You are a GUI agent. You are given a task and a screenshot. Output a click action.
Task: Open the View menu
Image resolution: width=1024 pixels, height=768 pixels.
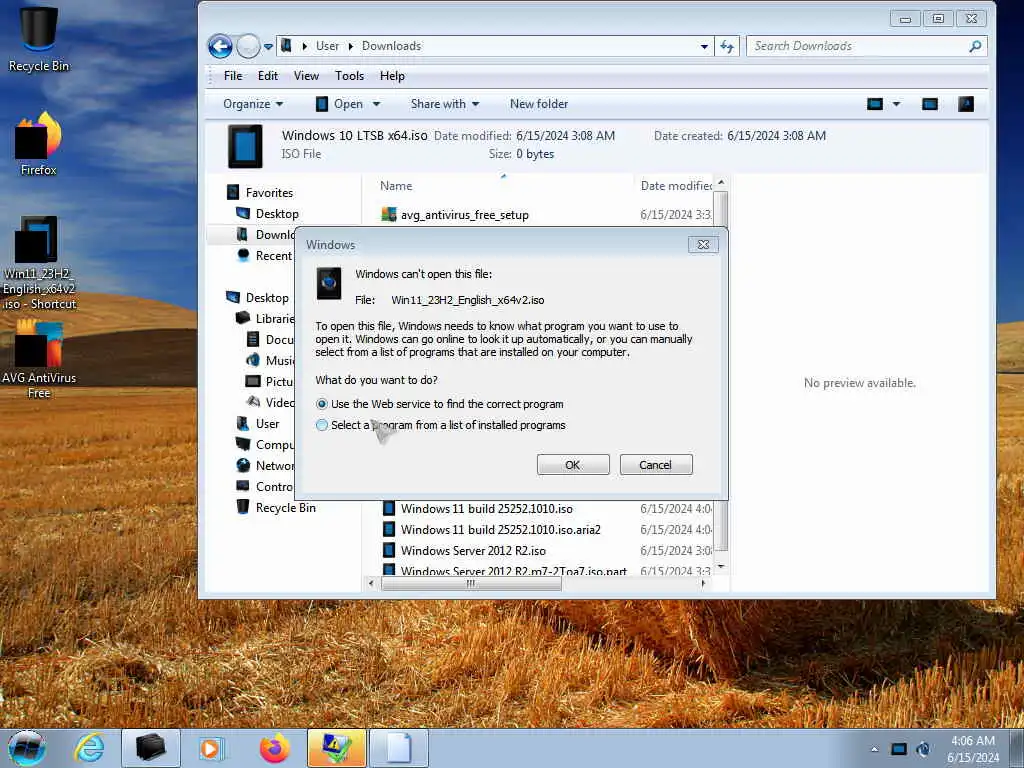[x=306, y=76]
